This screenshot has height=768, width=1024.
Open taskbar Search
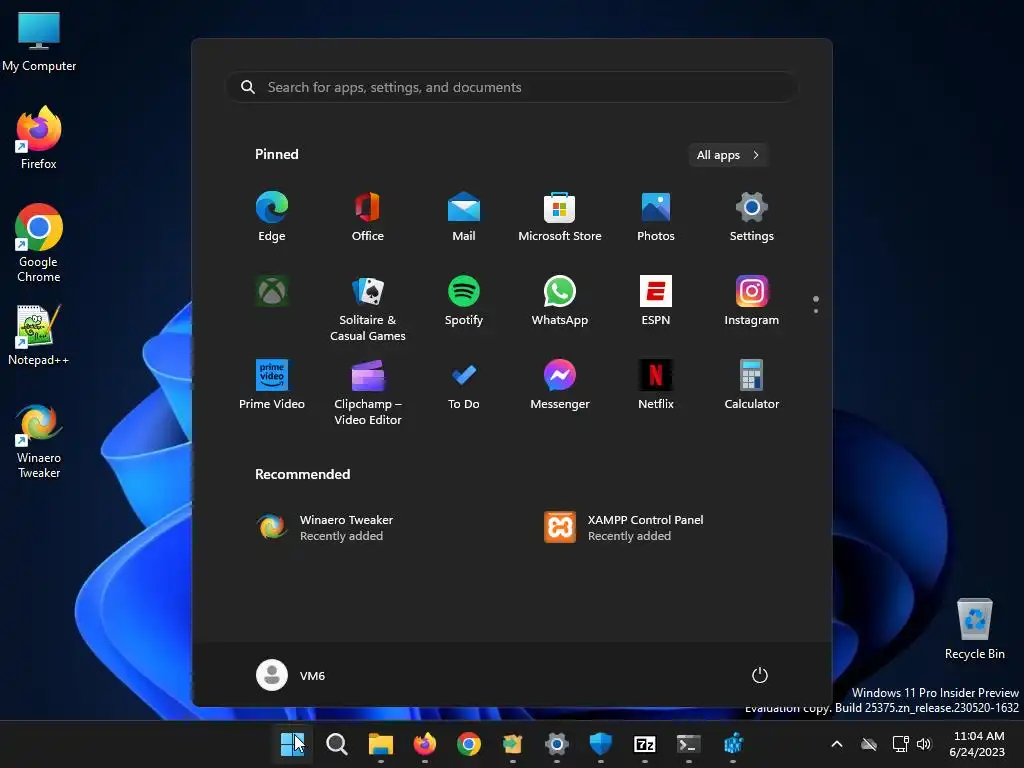click(x=337, y=744)
